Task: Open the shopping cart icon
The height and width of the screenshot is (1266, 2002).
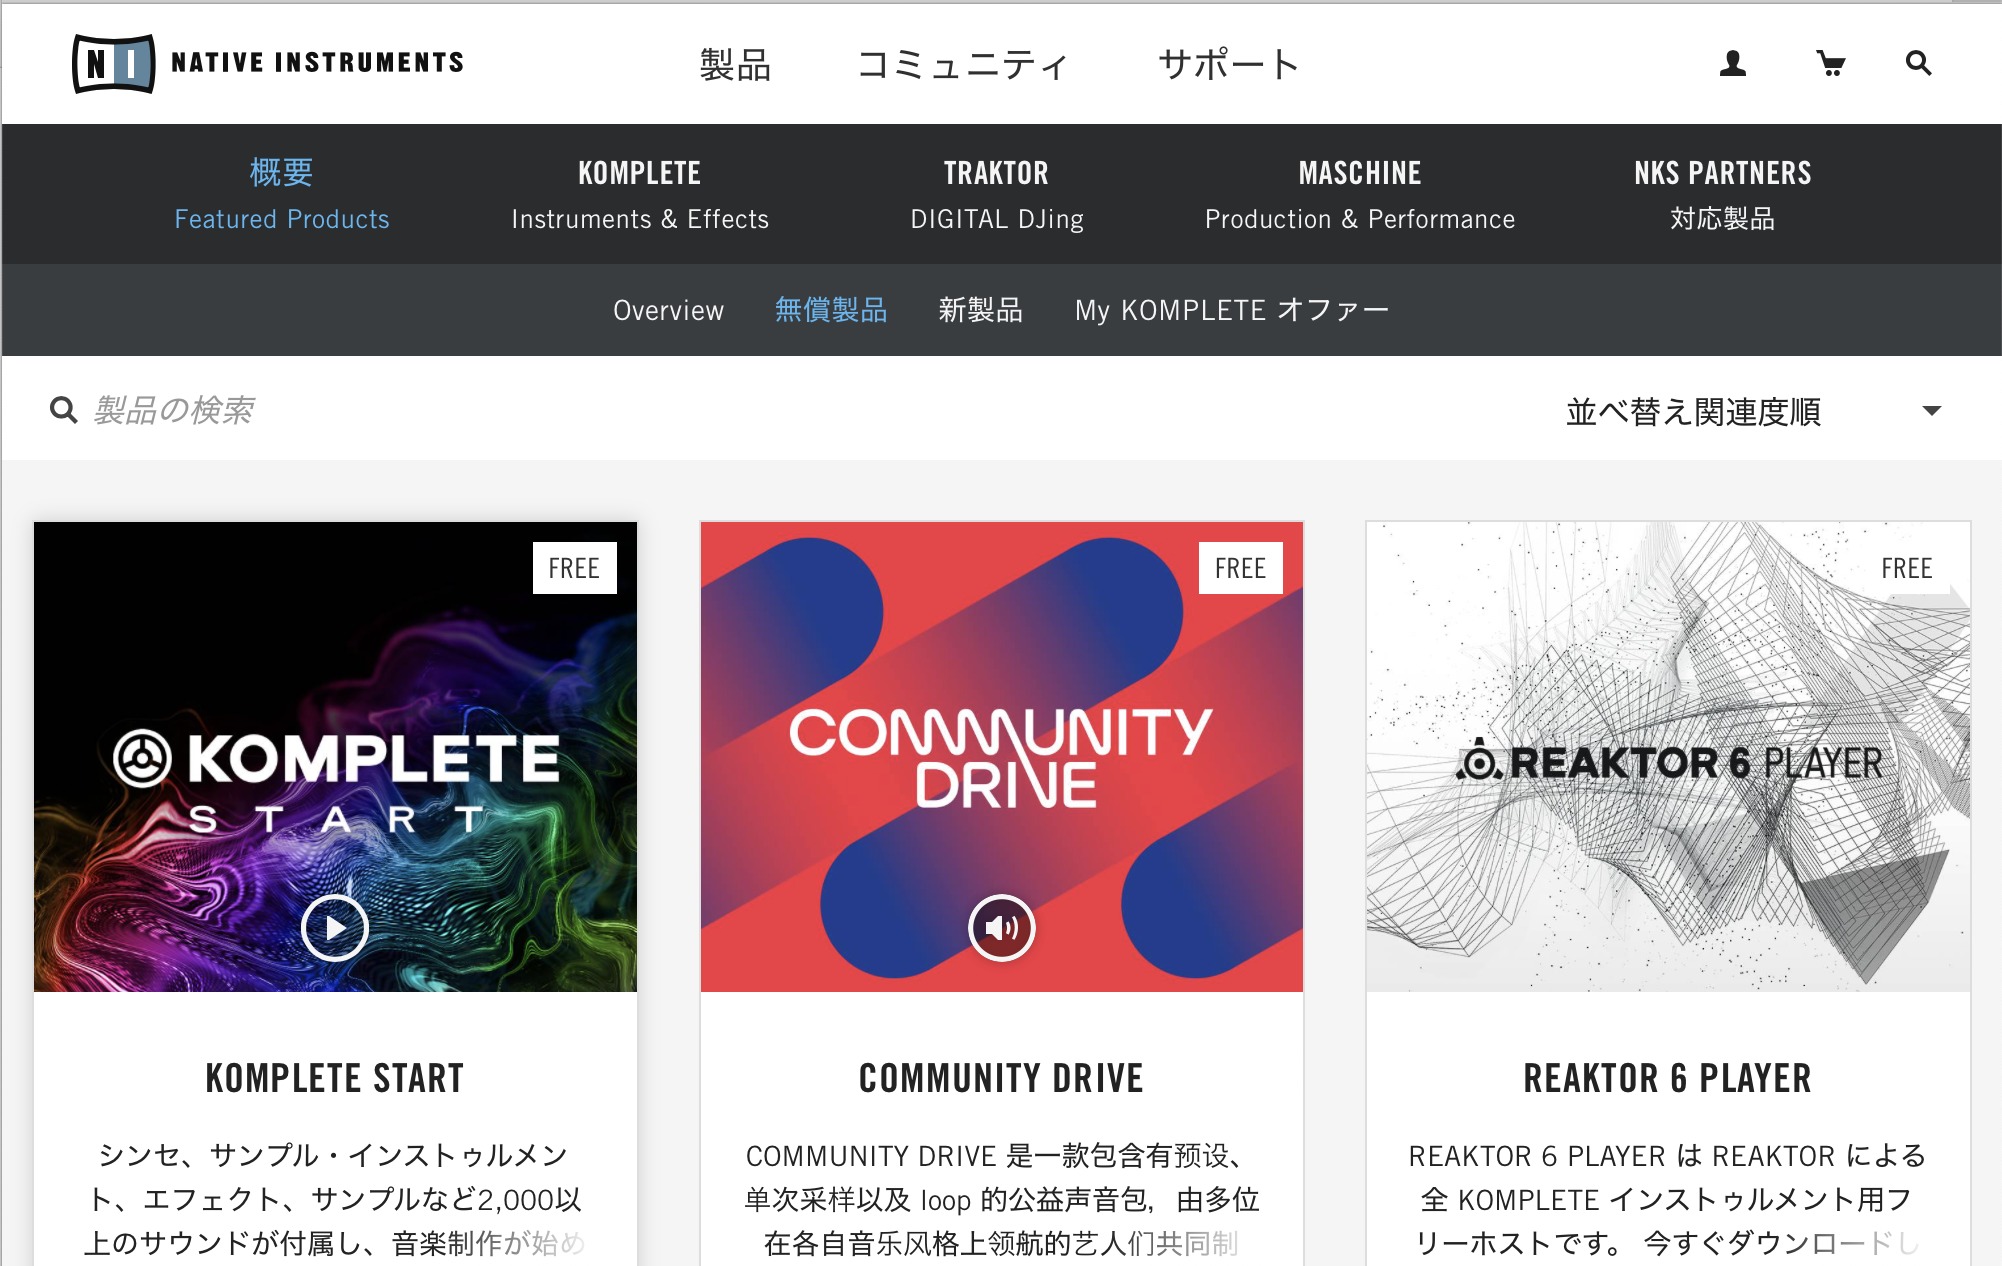Action: click(1830, 64)
